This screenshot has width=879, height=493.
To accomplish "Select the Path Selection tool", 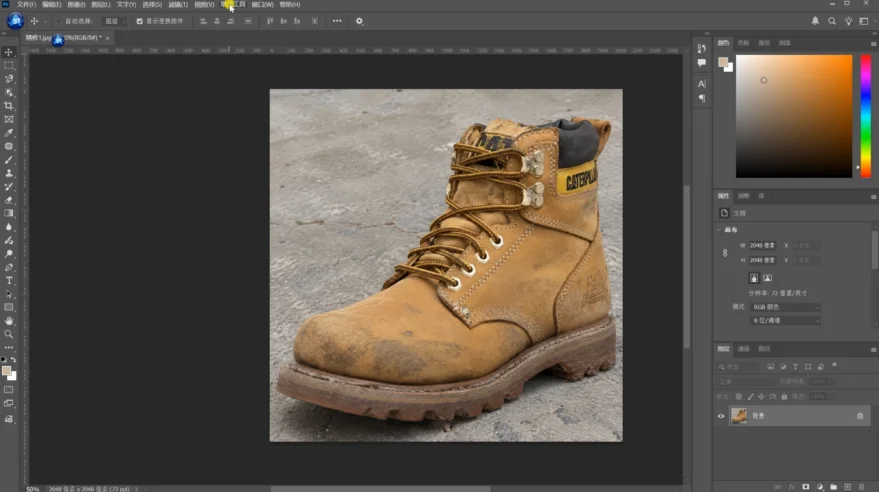I will pos(9,294).
